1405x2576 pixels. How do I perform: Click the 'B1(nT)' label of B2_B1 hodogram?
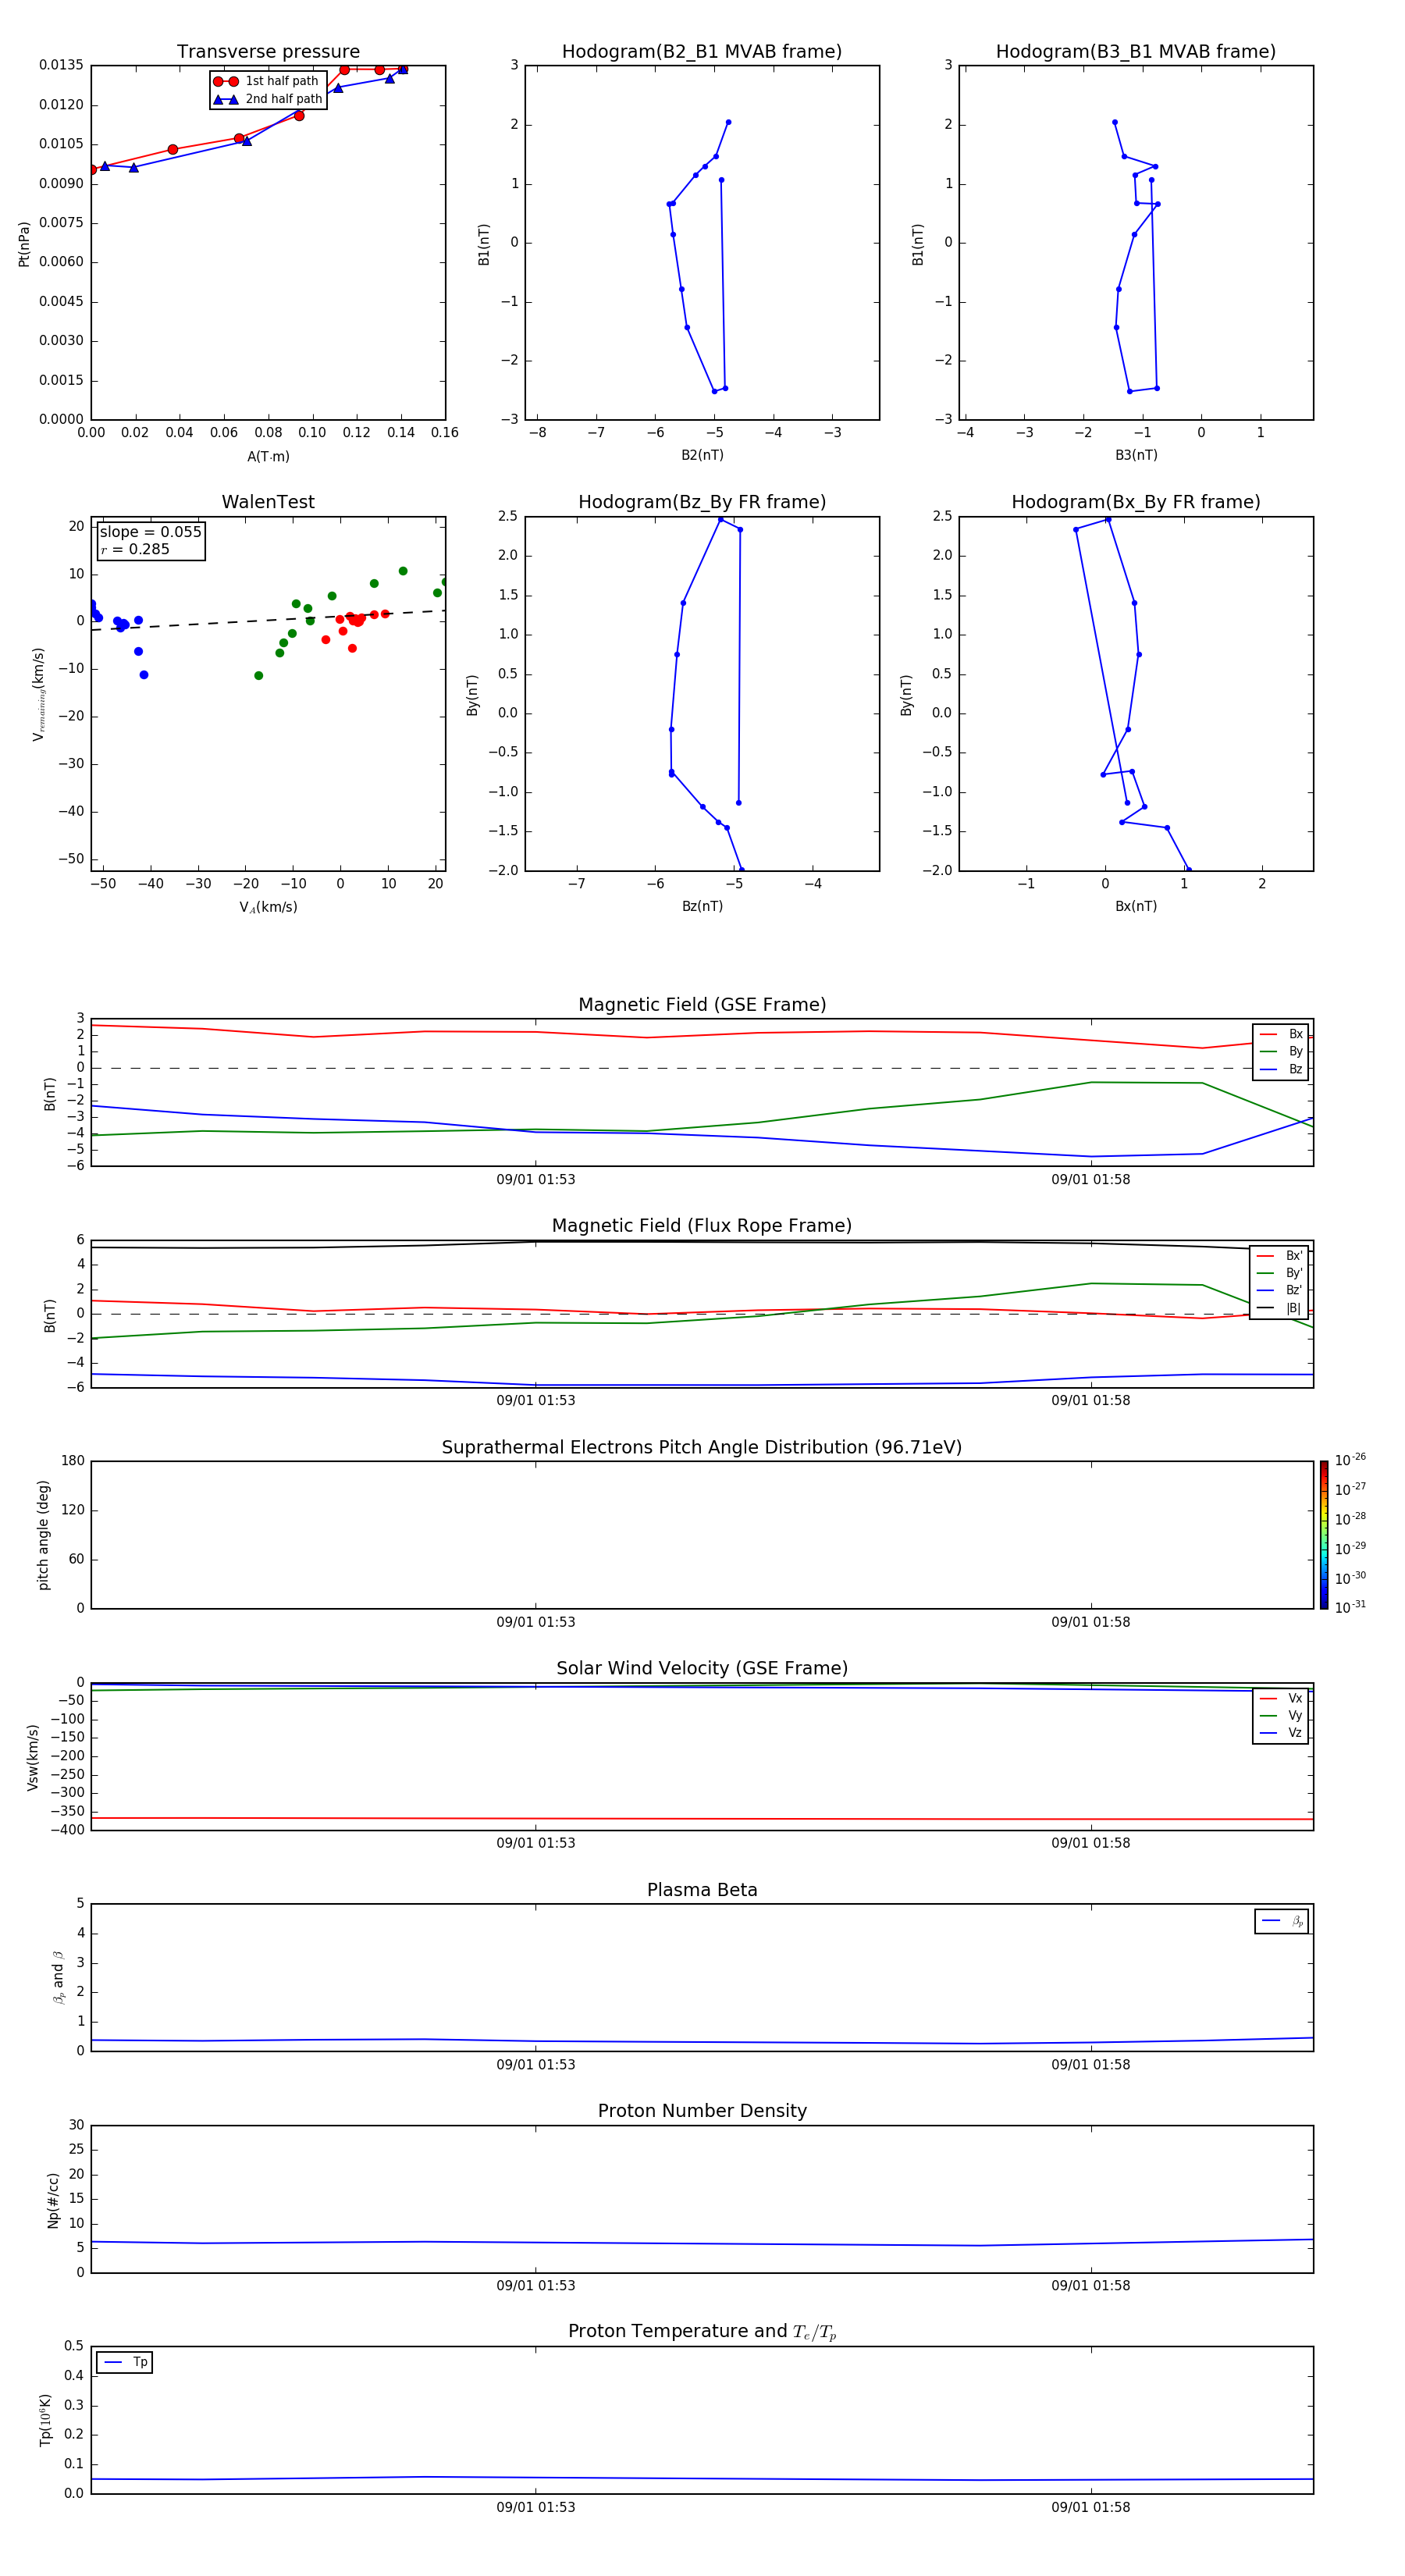tap(484, 244)
